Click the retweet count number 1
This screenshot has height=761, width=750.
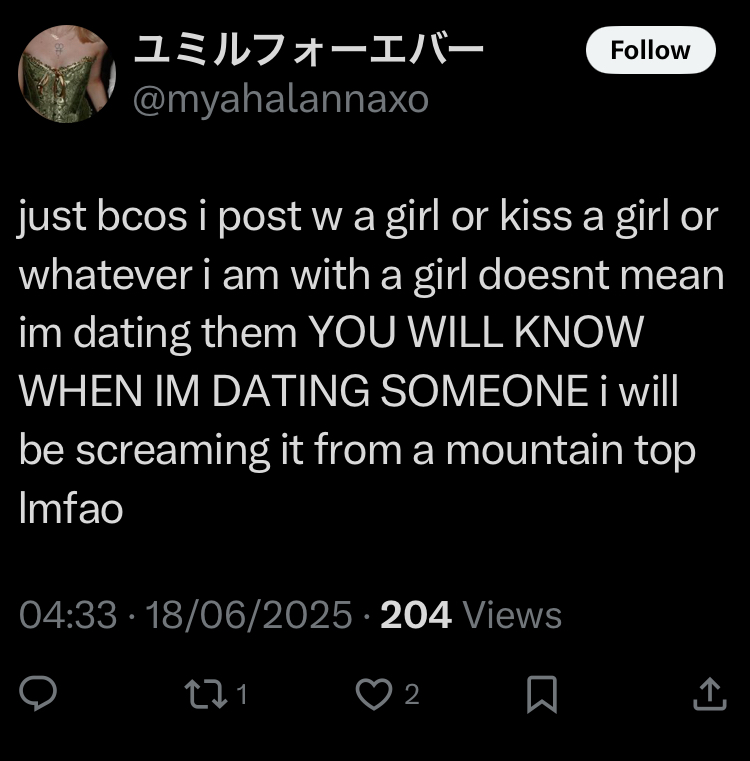pos(242,694)
